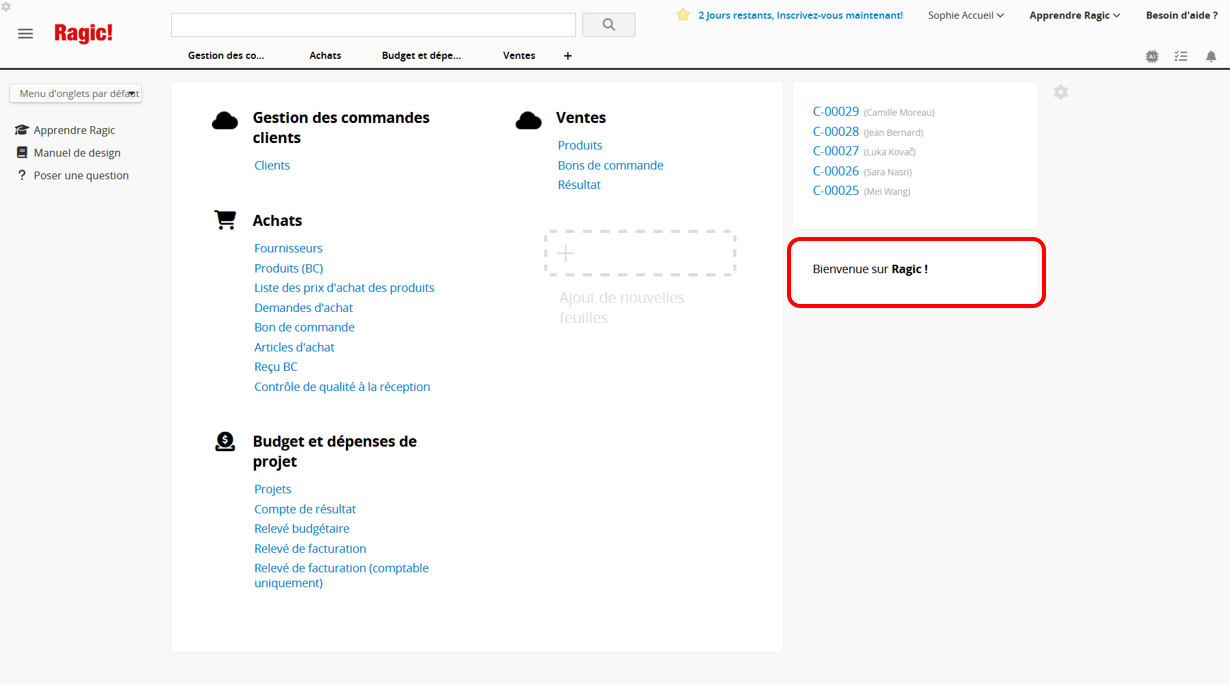Viewport: 1230px width, 684px height.
Task: Open the Demandes d'achat sheet
Action: tap(303, 308)
